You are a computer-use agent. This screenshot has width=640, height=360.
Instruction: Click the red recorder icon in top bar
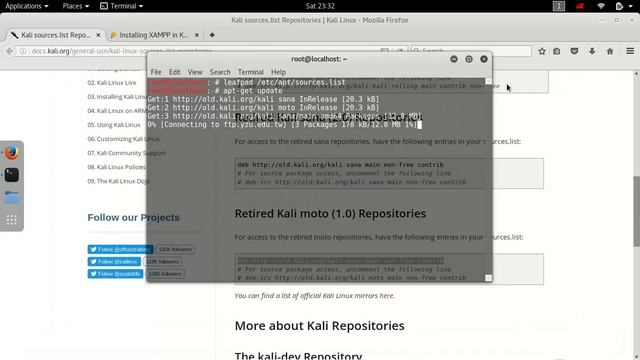[x=580, y=6]
